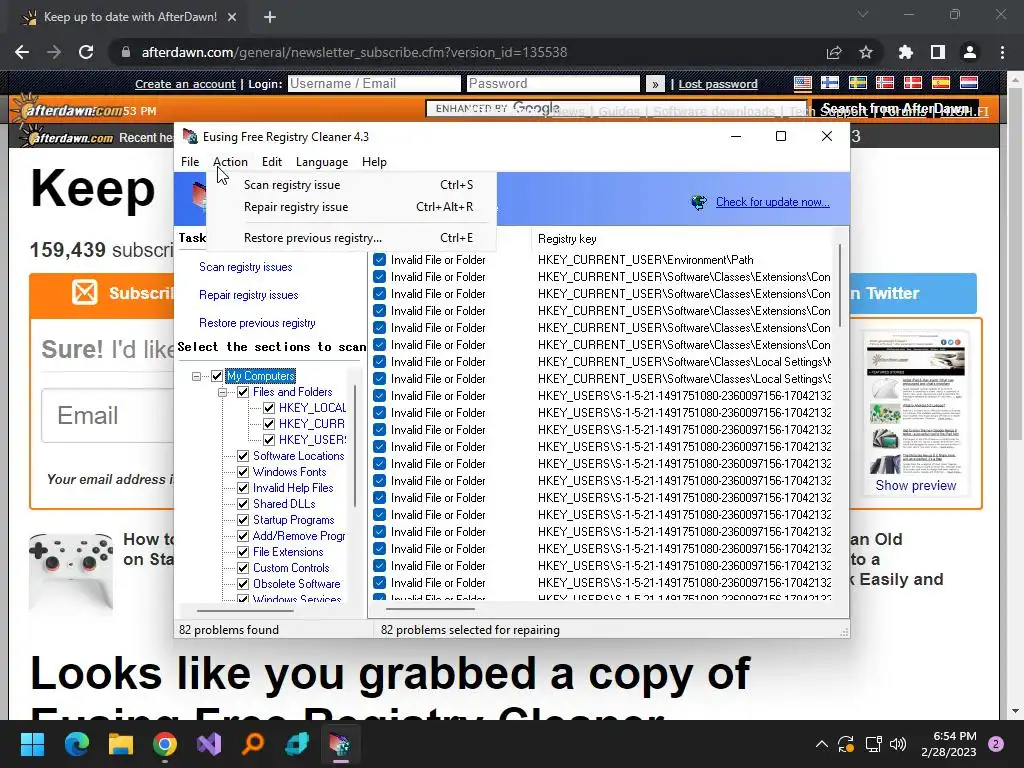Open File Explorer from the taskbar
Screen dimensions: 1024x768
click(x=121, y=744)
